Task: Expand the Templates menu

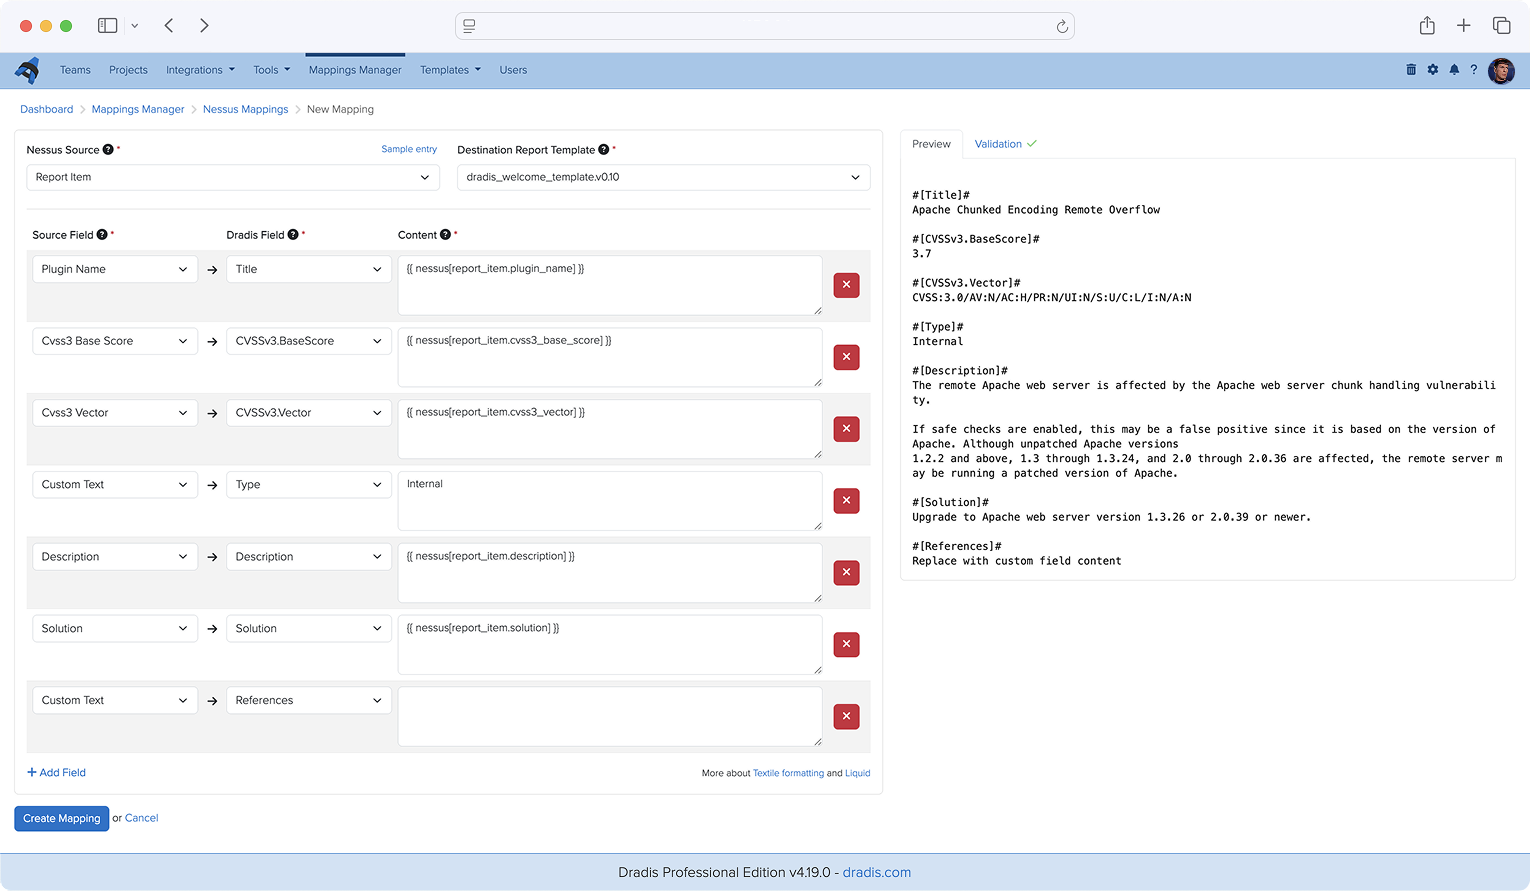Action: click(x=450, y=70)
